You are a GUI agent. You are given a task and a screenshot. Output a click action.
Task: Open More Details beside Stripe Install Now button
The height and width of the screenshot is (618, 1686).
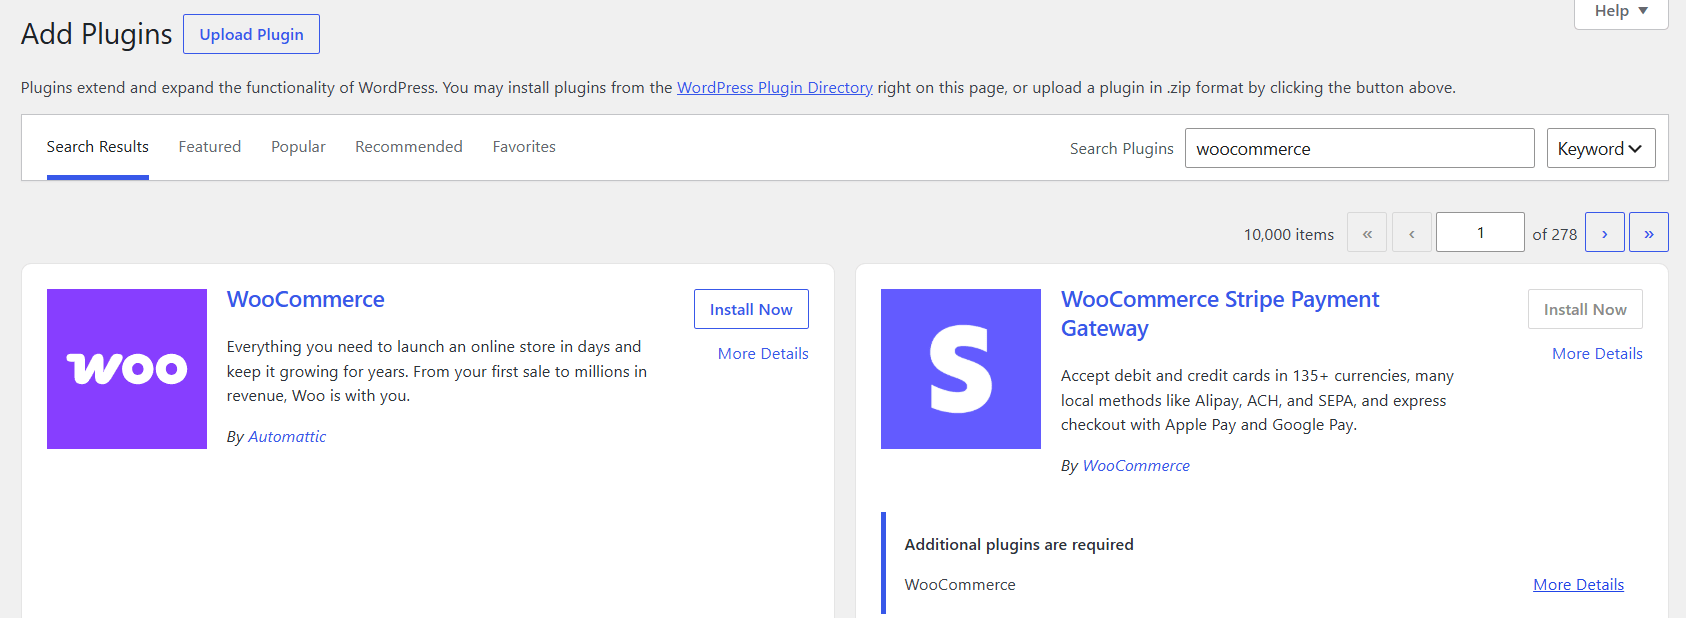1597,354
